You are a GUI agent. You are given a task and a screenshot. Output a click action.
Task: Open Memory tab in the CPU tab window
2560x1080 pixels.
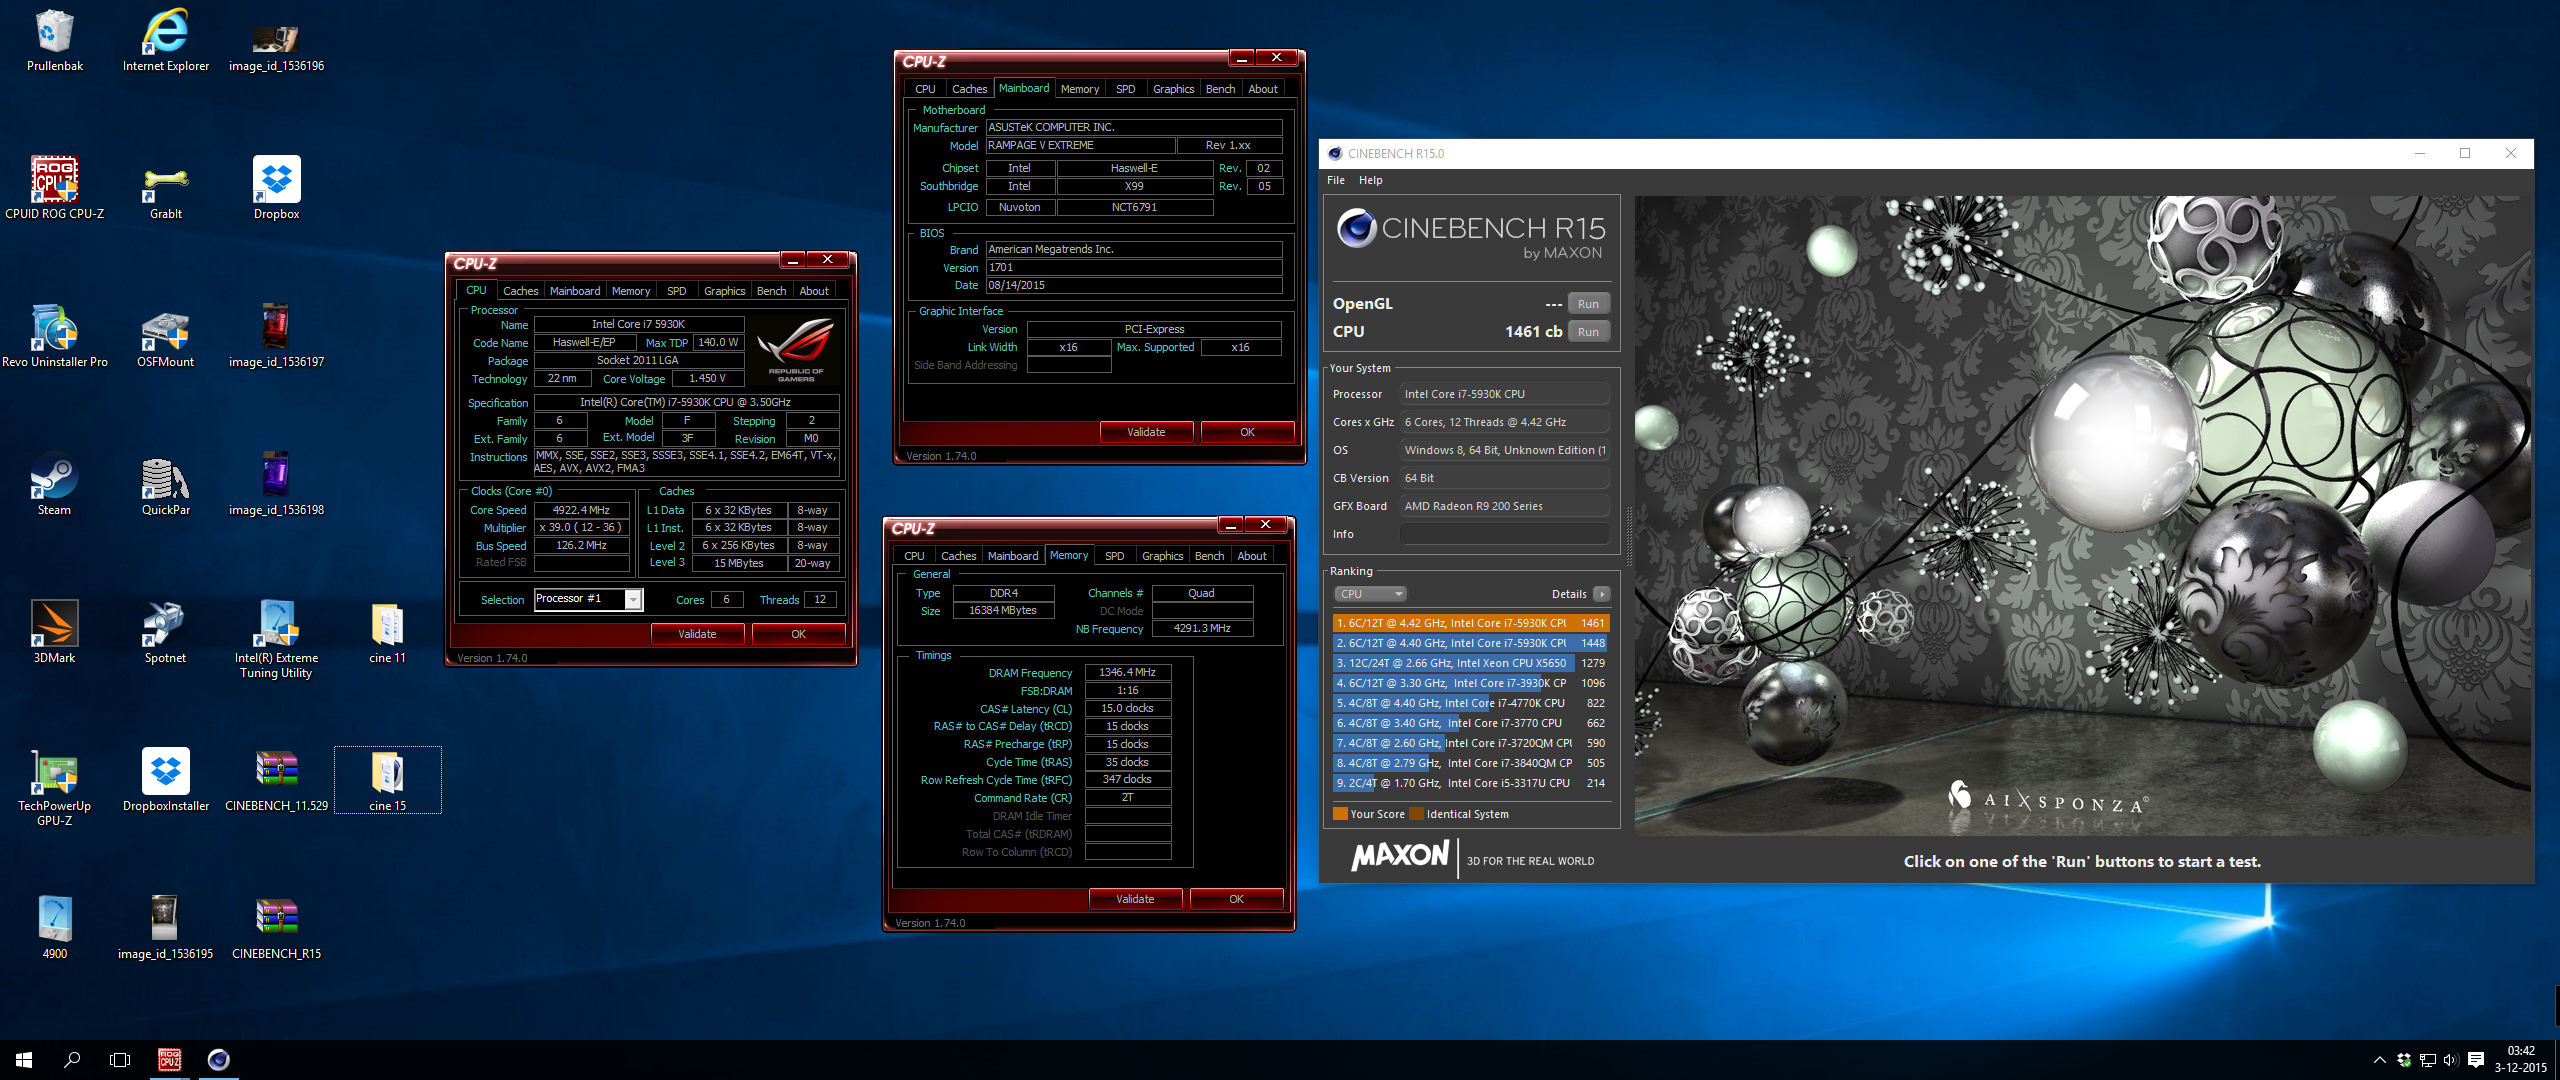[631, 291]
